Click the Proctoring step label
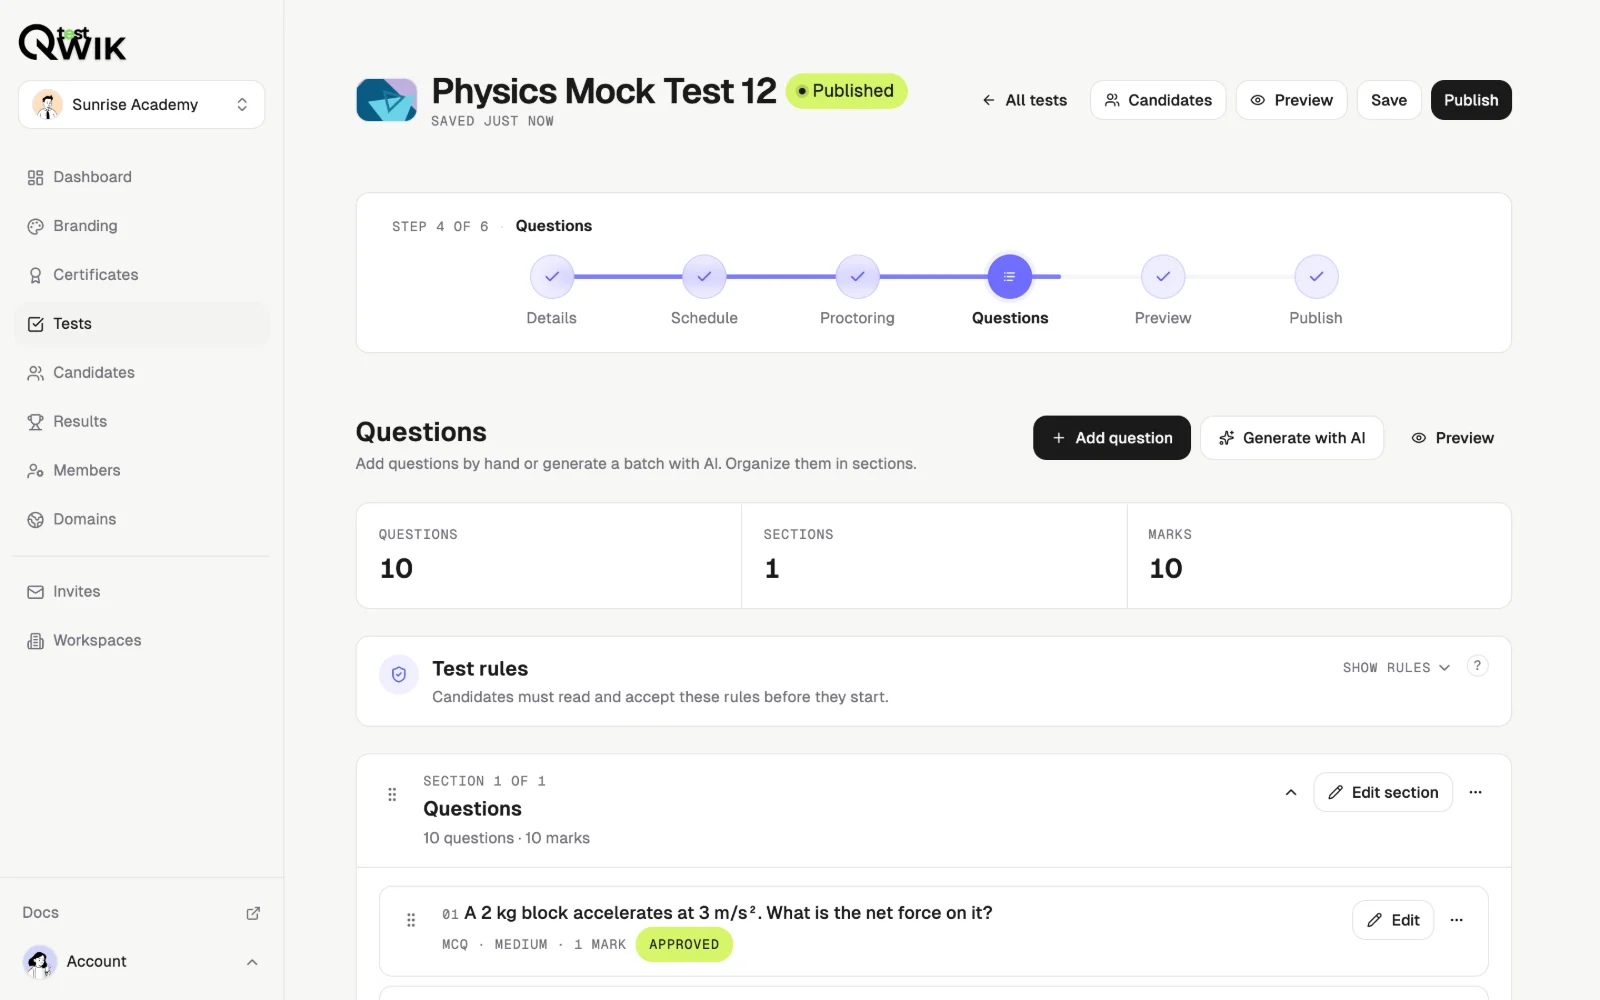The image size is (1600, 1000). [857, 318]
